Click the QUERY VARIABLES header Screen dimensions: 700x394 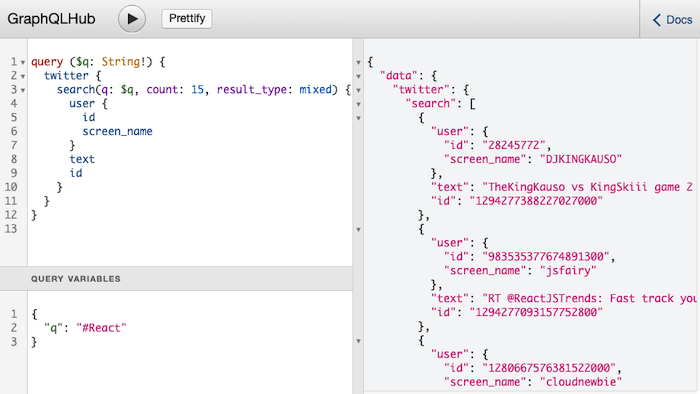tap(176, 279)
